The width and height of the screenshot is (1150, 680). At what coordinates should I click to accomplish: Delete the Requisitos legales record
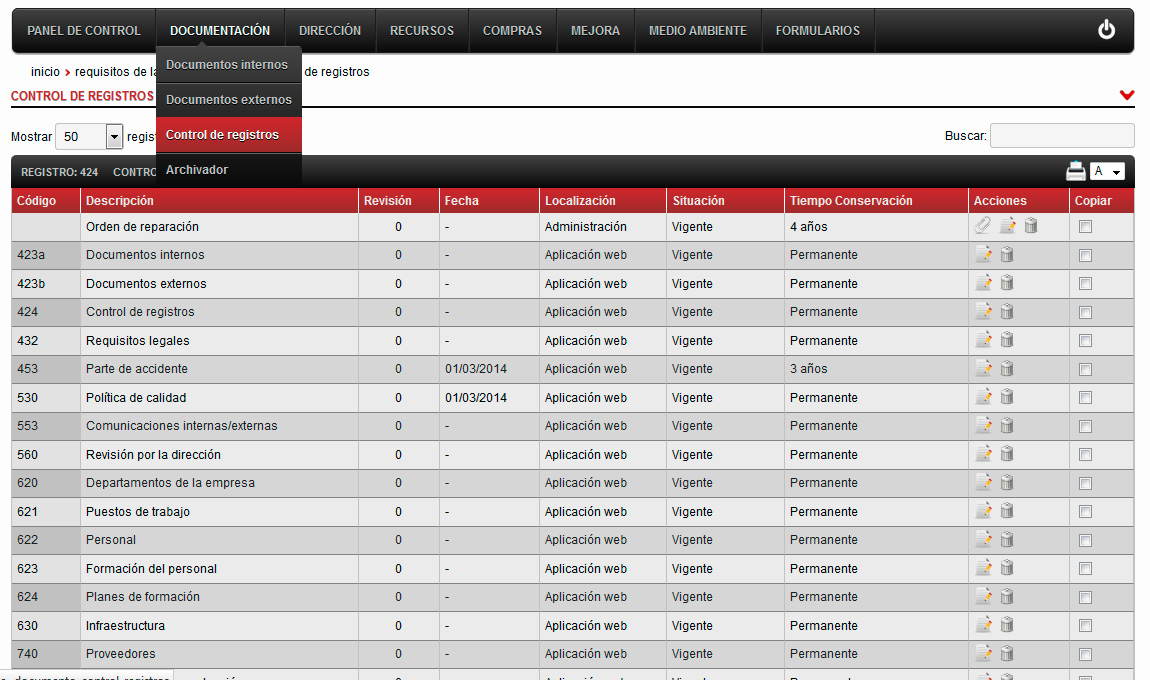1007,340
